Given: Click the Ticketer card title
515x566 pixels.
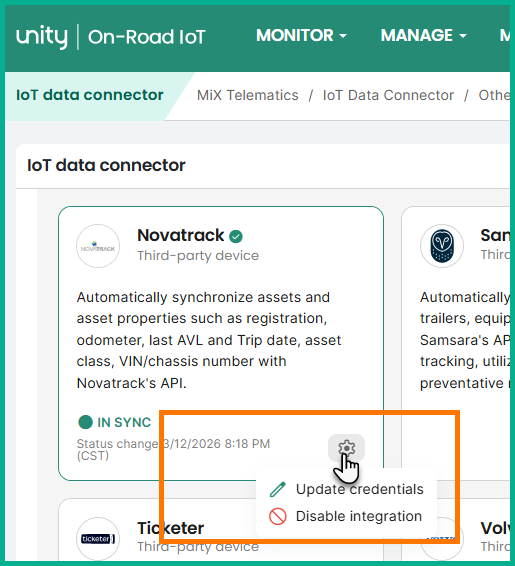Looking at the screenshot, I should point(170,528).
